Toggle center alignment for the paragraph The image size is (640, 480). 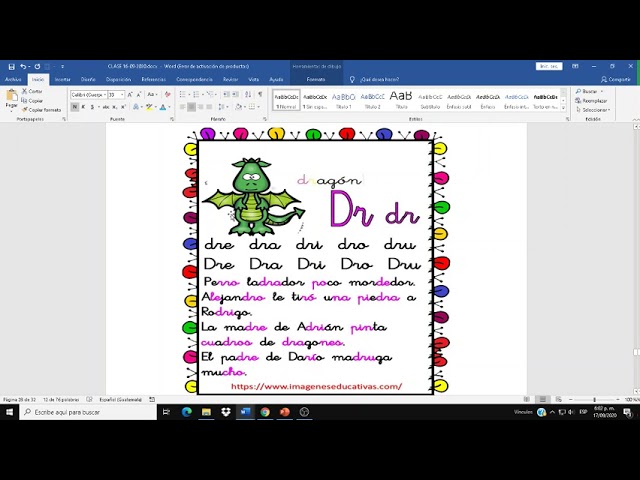[191, 107]
